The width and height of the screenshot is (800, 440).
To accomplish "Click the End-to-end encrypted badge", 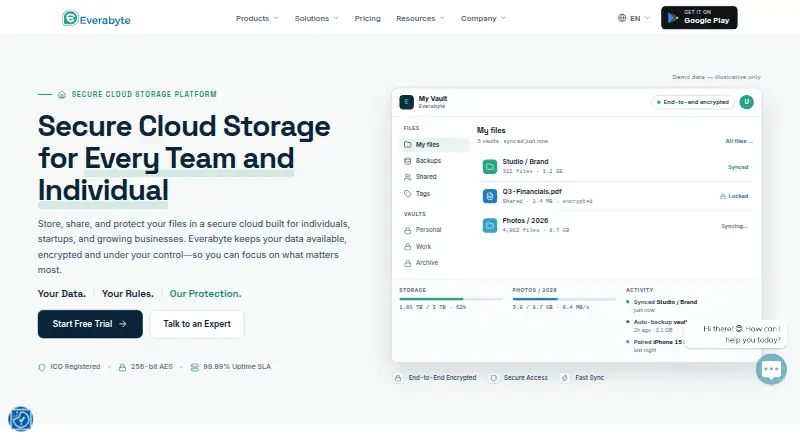I will coord(692,102).
